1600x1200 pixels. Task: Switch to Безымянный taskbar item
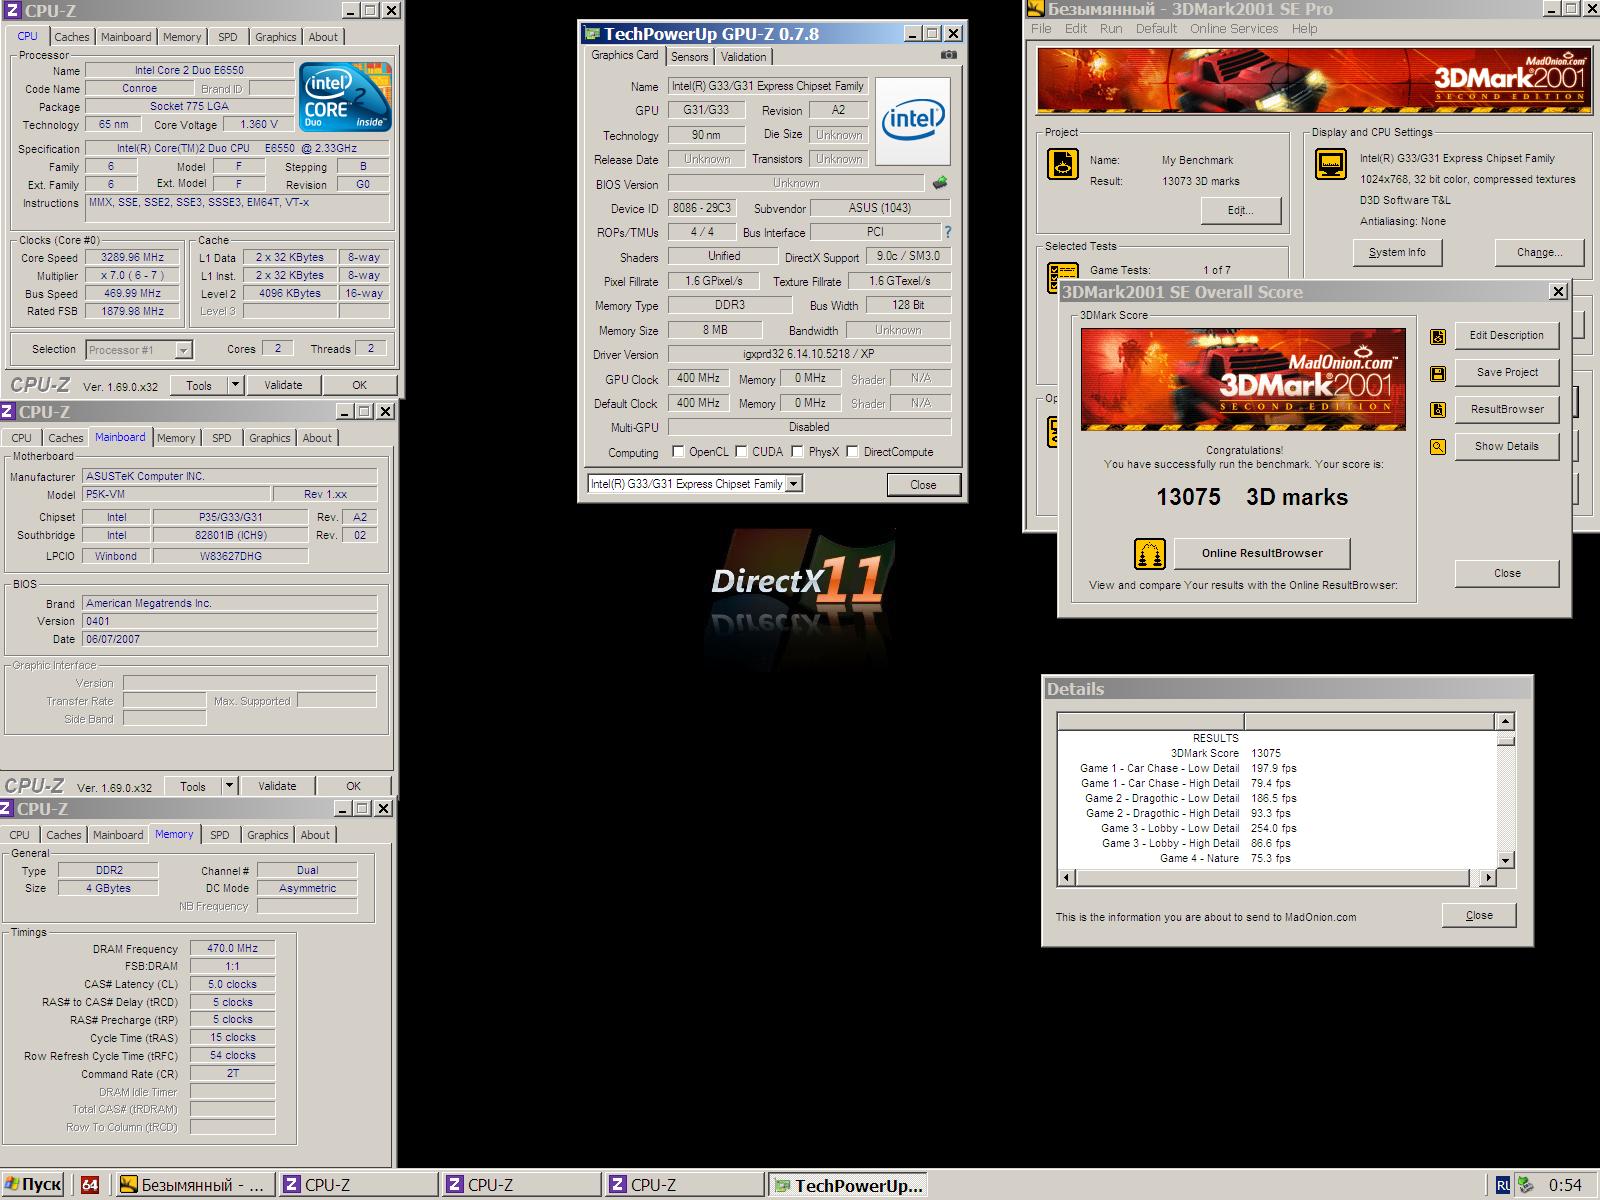[x=194, y=1185]
